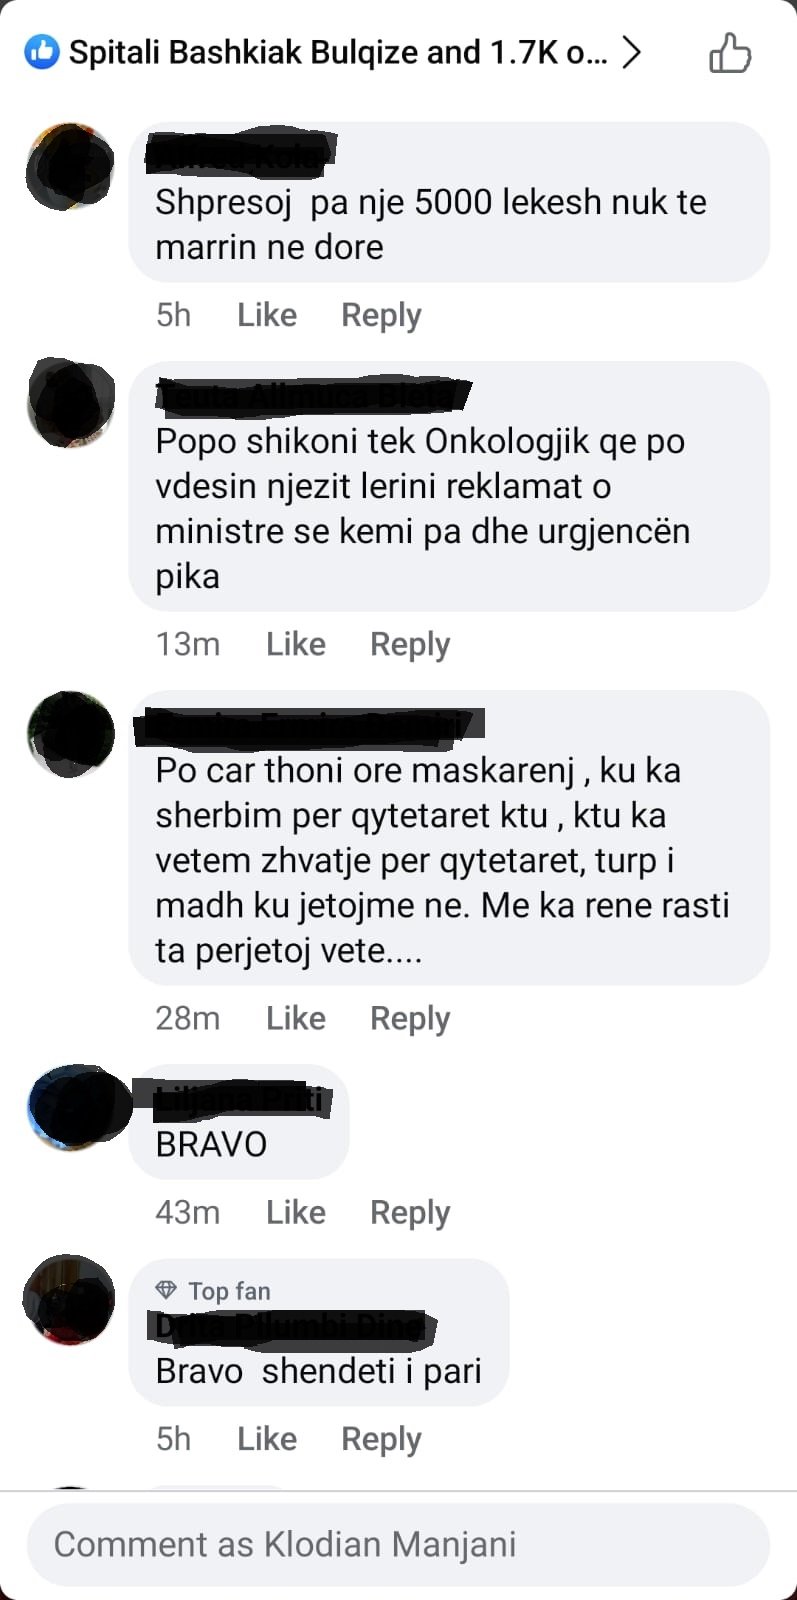
Task: Reply to the '5000 lekesh' comment
Action: tap(381, 315)
